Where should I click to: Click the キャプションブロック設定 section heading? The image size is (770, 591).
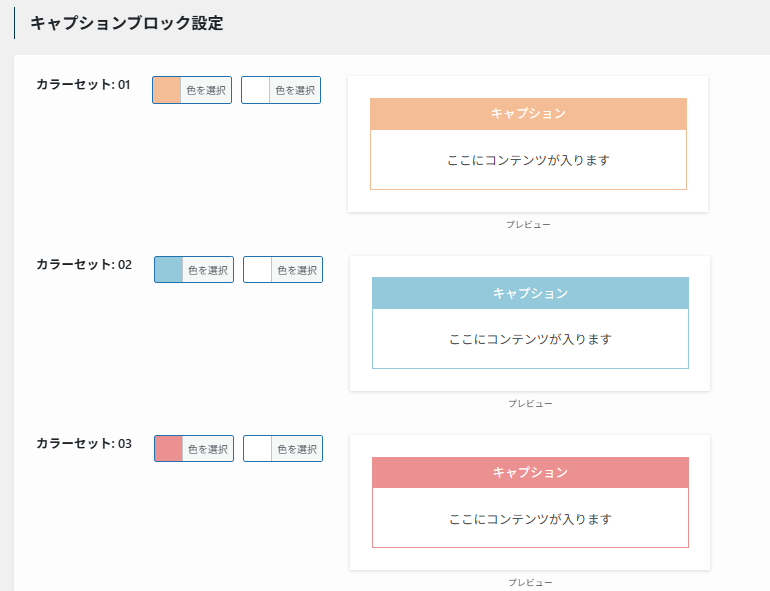(126, 24)
